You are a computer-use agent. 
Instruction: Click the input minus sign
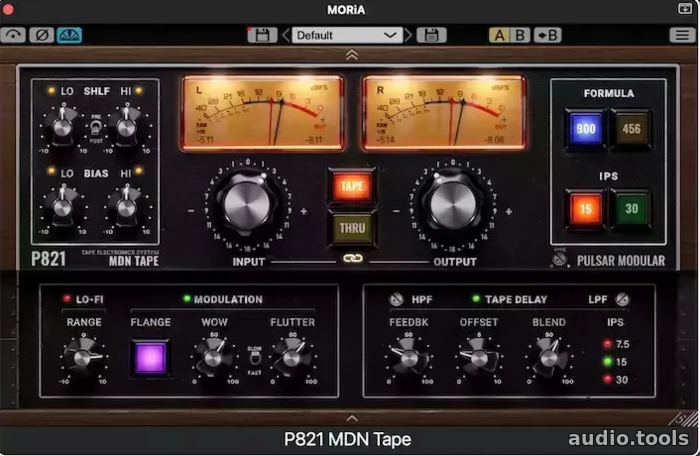pyautogui.click(x=192, y=211)
